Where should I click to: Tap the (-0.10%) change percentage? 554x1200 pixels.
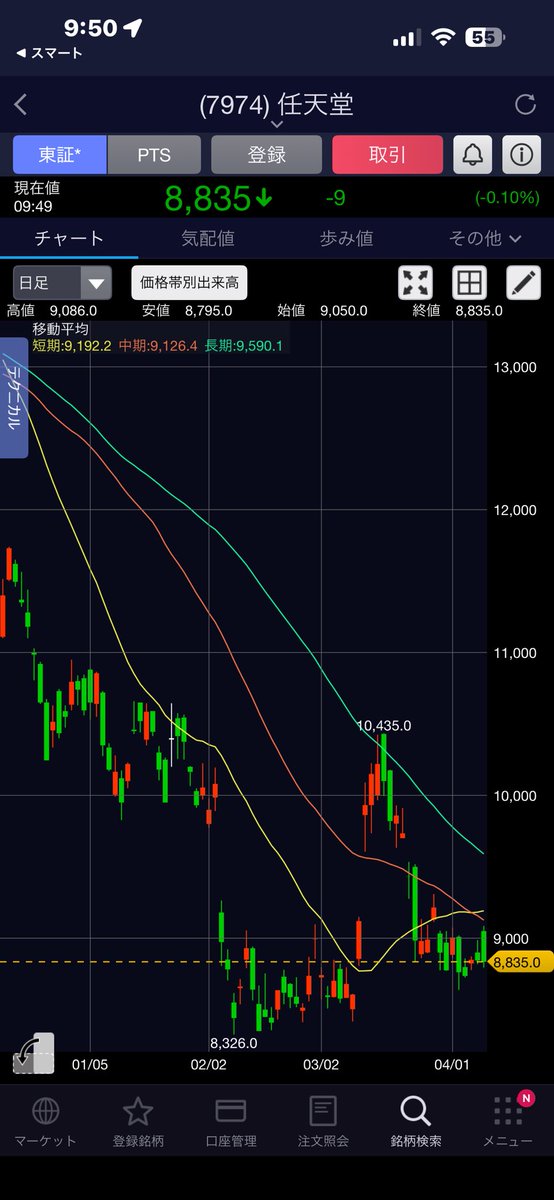tap(507, 198)
